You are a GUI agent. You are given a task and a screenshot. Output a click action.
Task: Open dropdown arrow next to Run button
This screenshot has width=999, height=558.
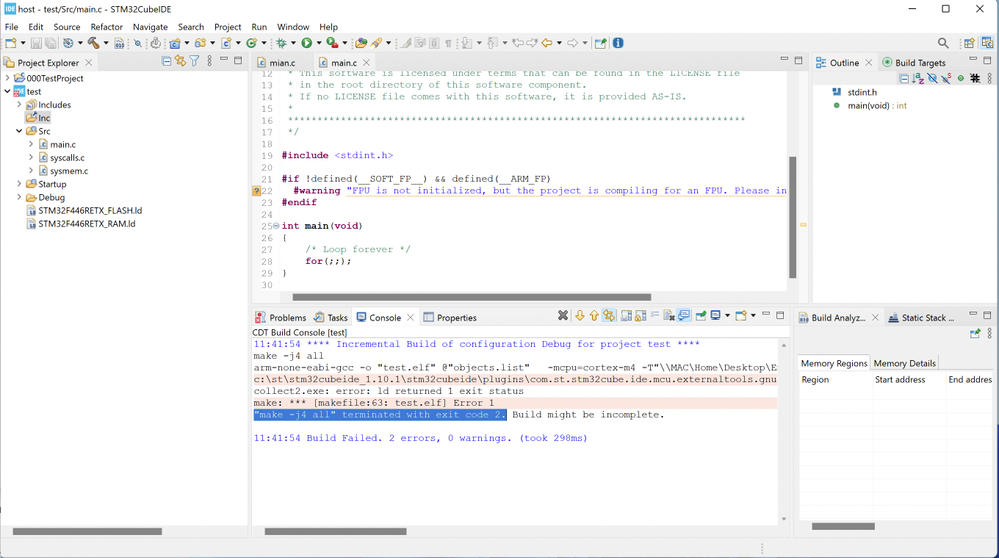(x=319, y=43)
